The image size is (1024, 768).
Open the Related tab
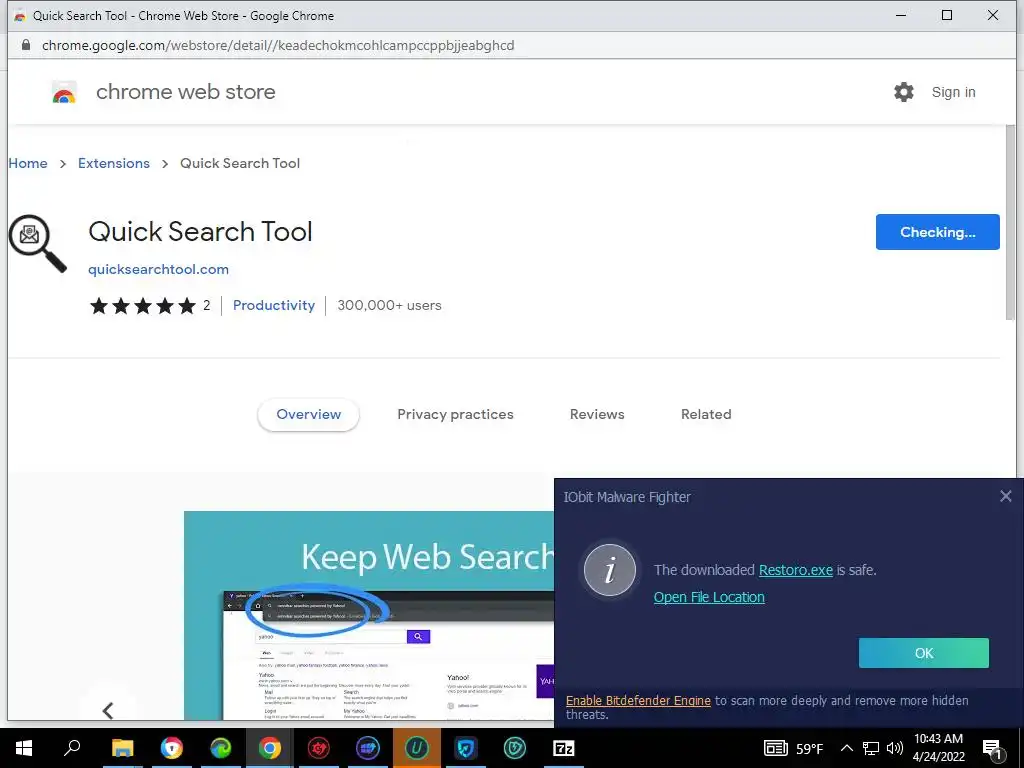tap(706, 414)
